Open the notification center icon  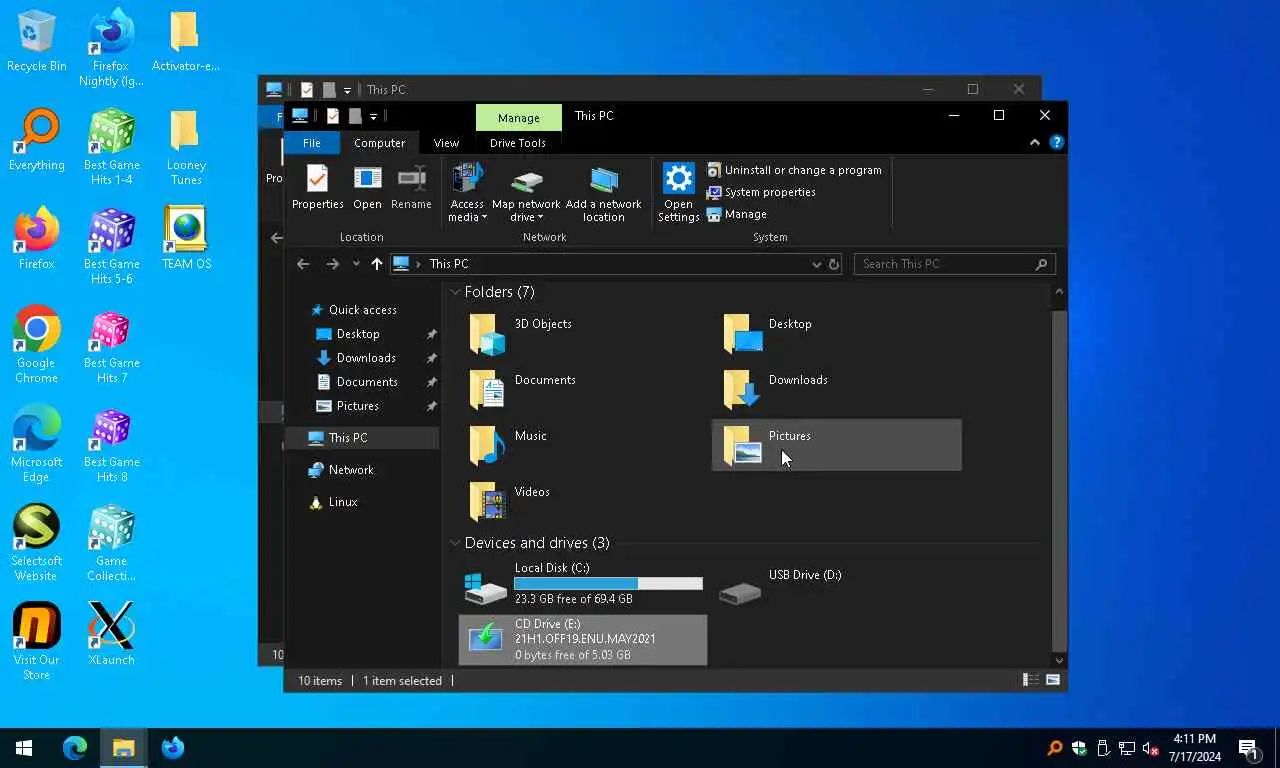(x=1248, y=748)
